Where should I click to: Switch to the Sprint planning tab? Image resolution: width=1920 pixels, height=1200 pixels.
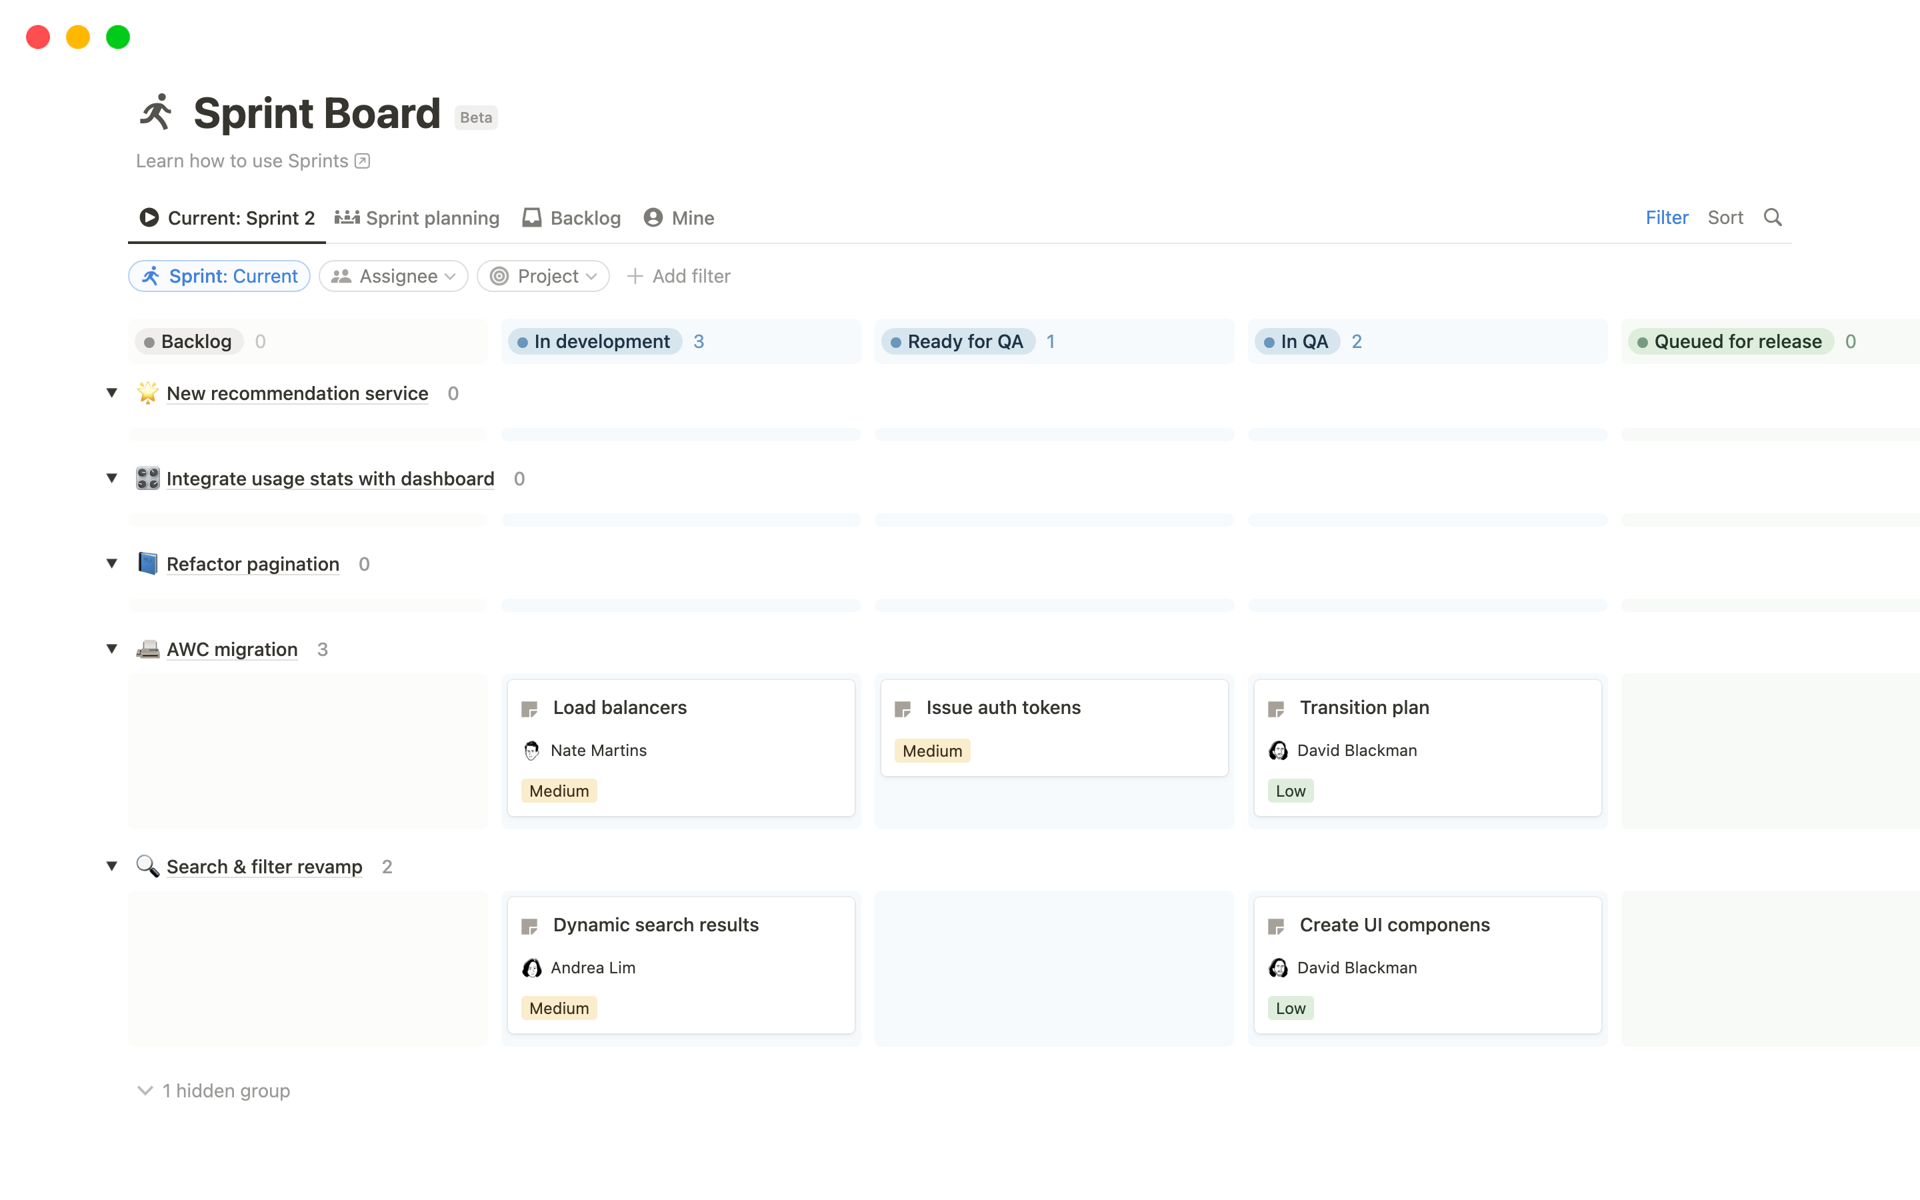pos(417,217)
